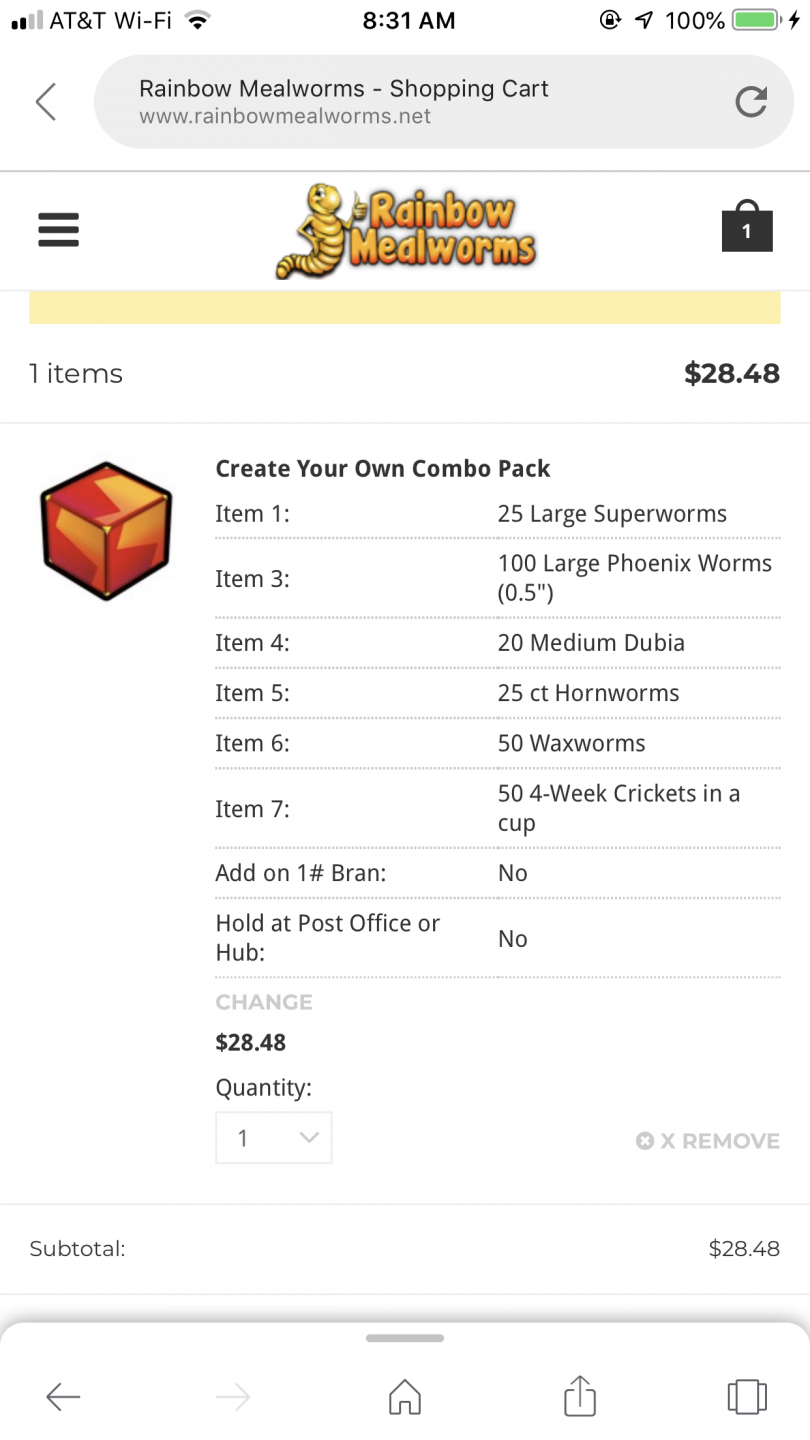Tap the back chevron beside address bar
The height and width of the screenshot is (1440, 810).
46,101
